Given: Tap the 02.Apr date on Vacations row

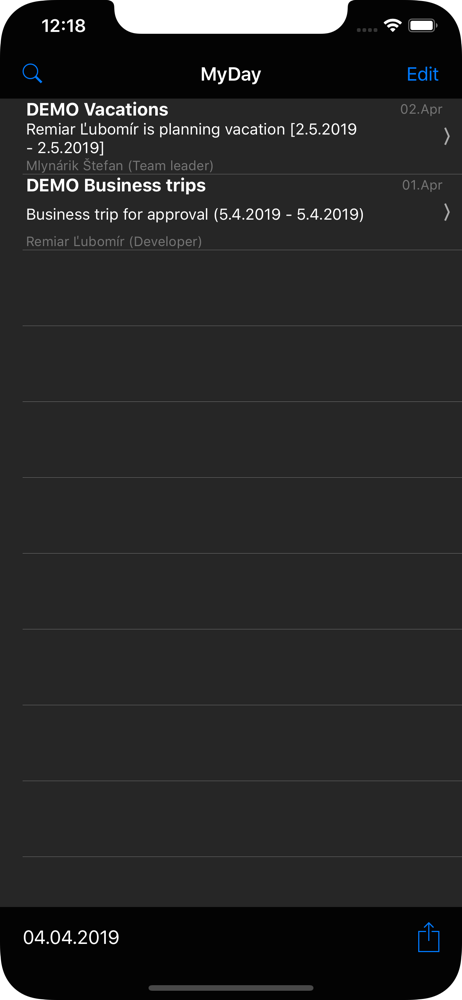Looking at the screenshot, I should pyautogui.click(x=421, y=110).
